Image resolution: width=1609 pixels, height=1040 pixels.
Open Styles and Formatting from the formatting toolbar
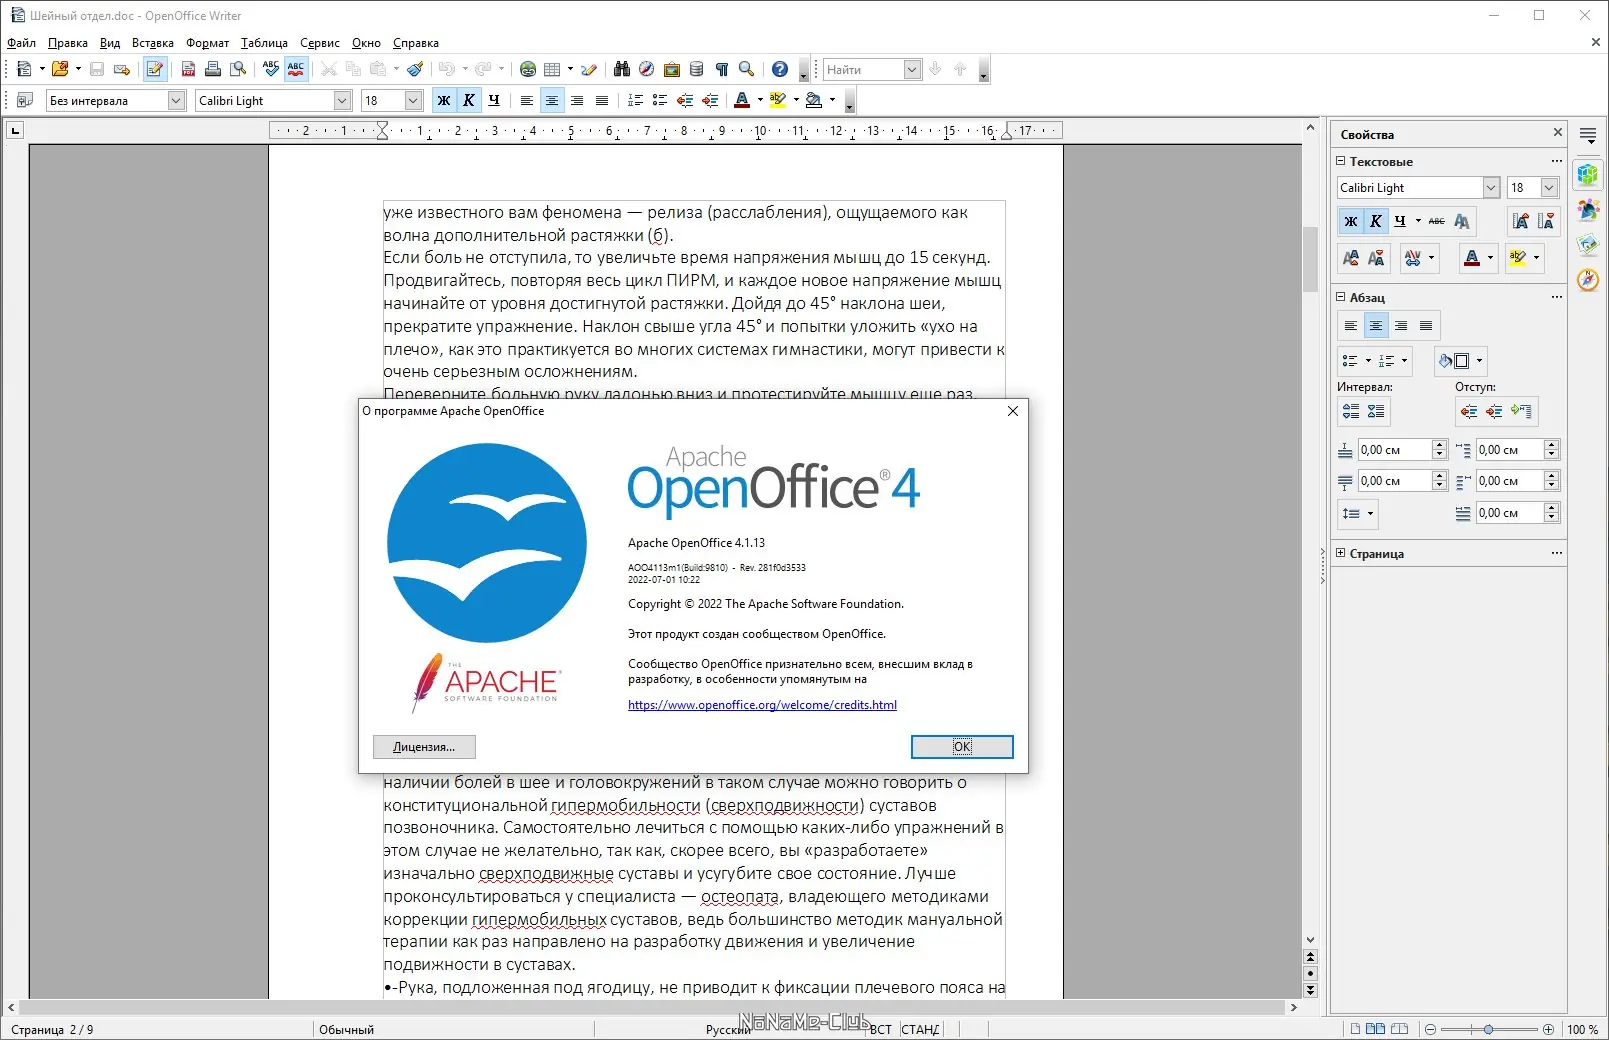coord(25,100)
